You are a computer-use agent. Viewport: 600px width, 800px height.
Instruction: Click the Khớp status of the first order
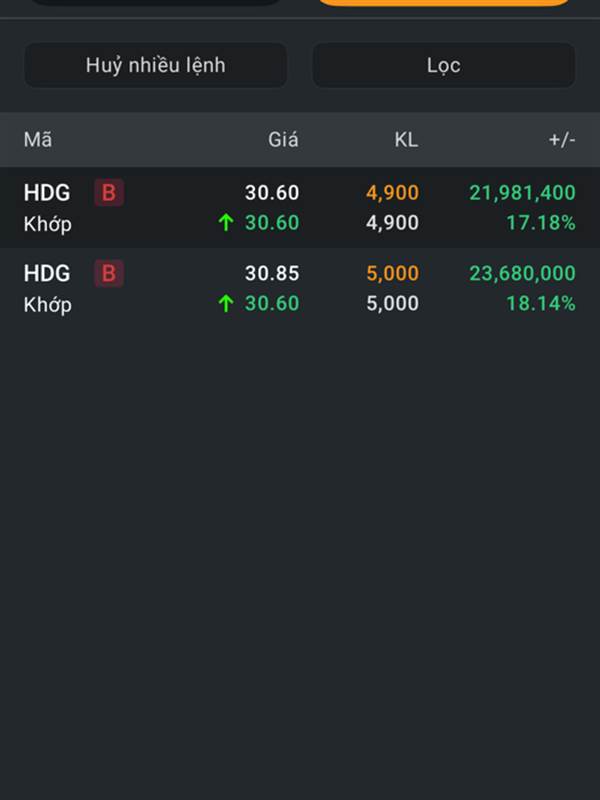[x=48, y=224]
